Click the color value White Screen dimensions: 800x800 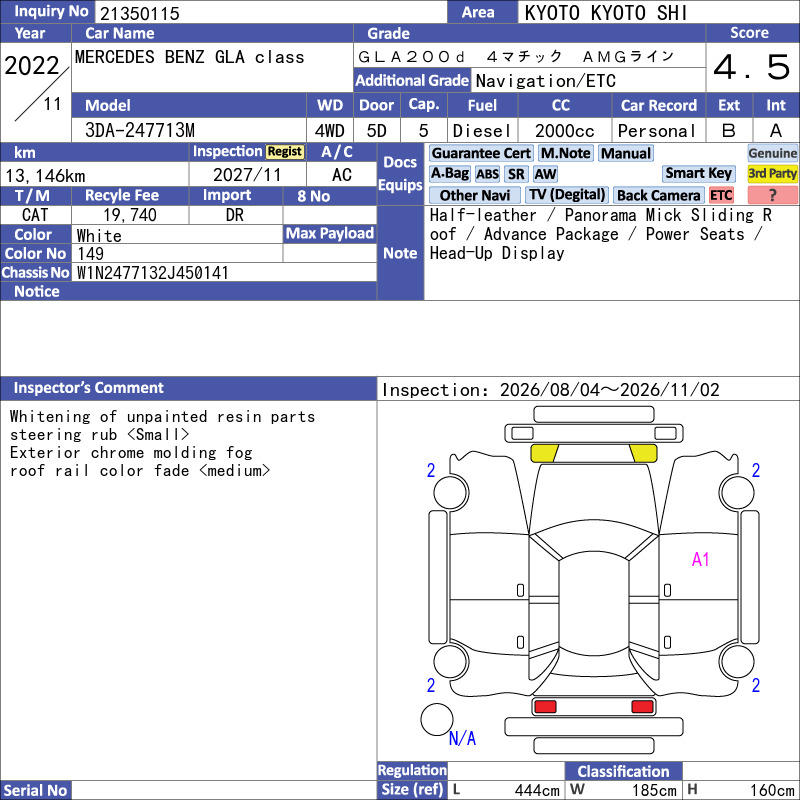(x=99, y=235)
